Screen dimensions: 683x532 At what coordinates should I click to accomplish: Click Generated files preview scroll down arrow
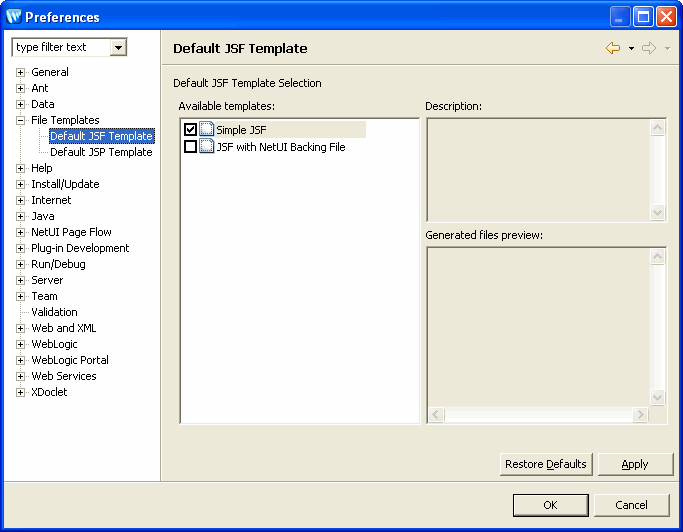click(657, 397)
